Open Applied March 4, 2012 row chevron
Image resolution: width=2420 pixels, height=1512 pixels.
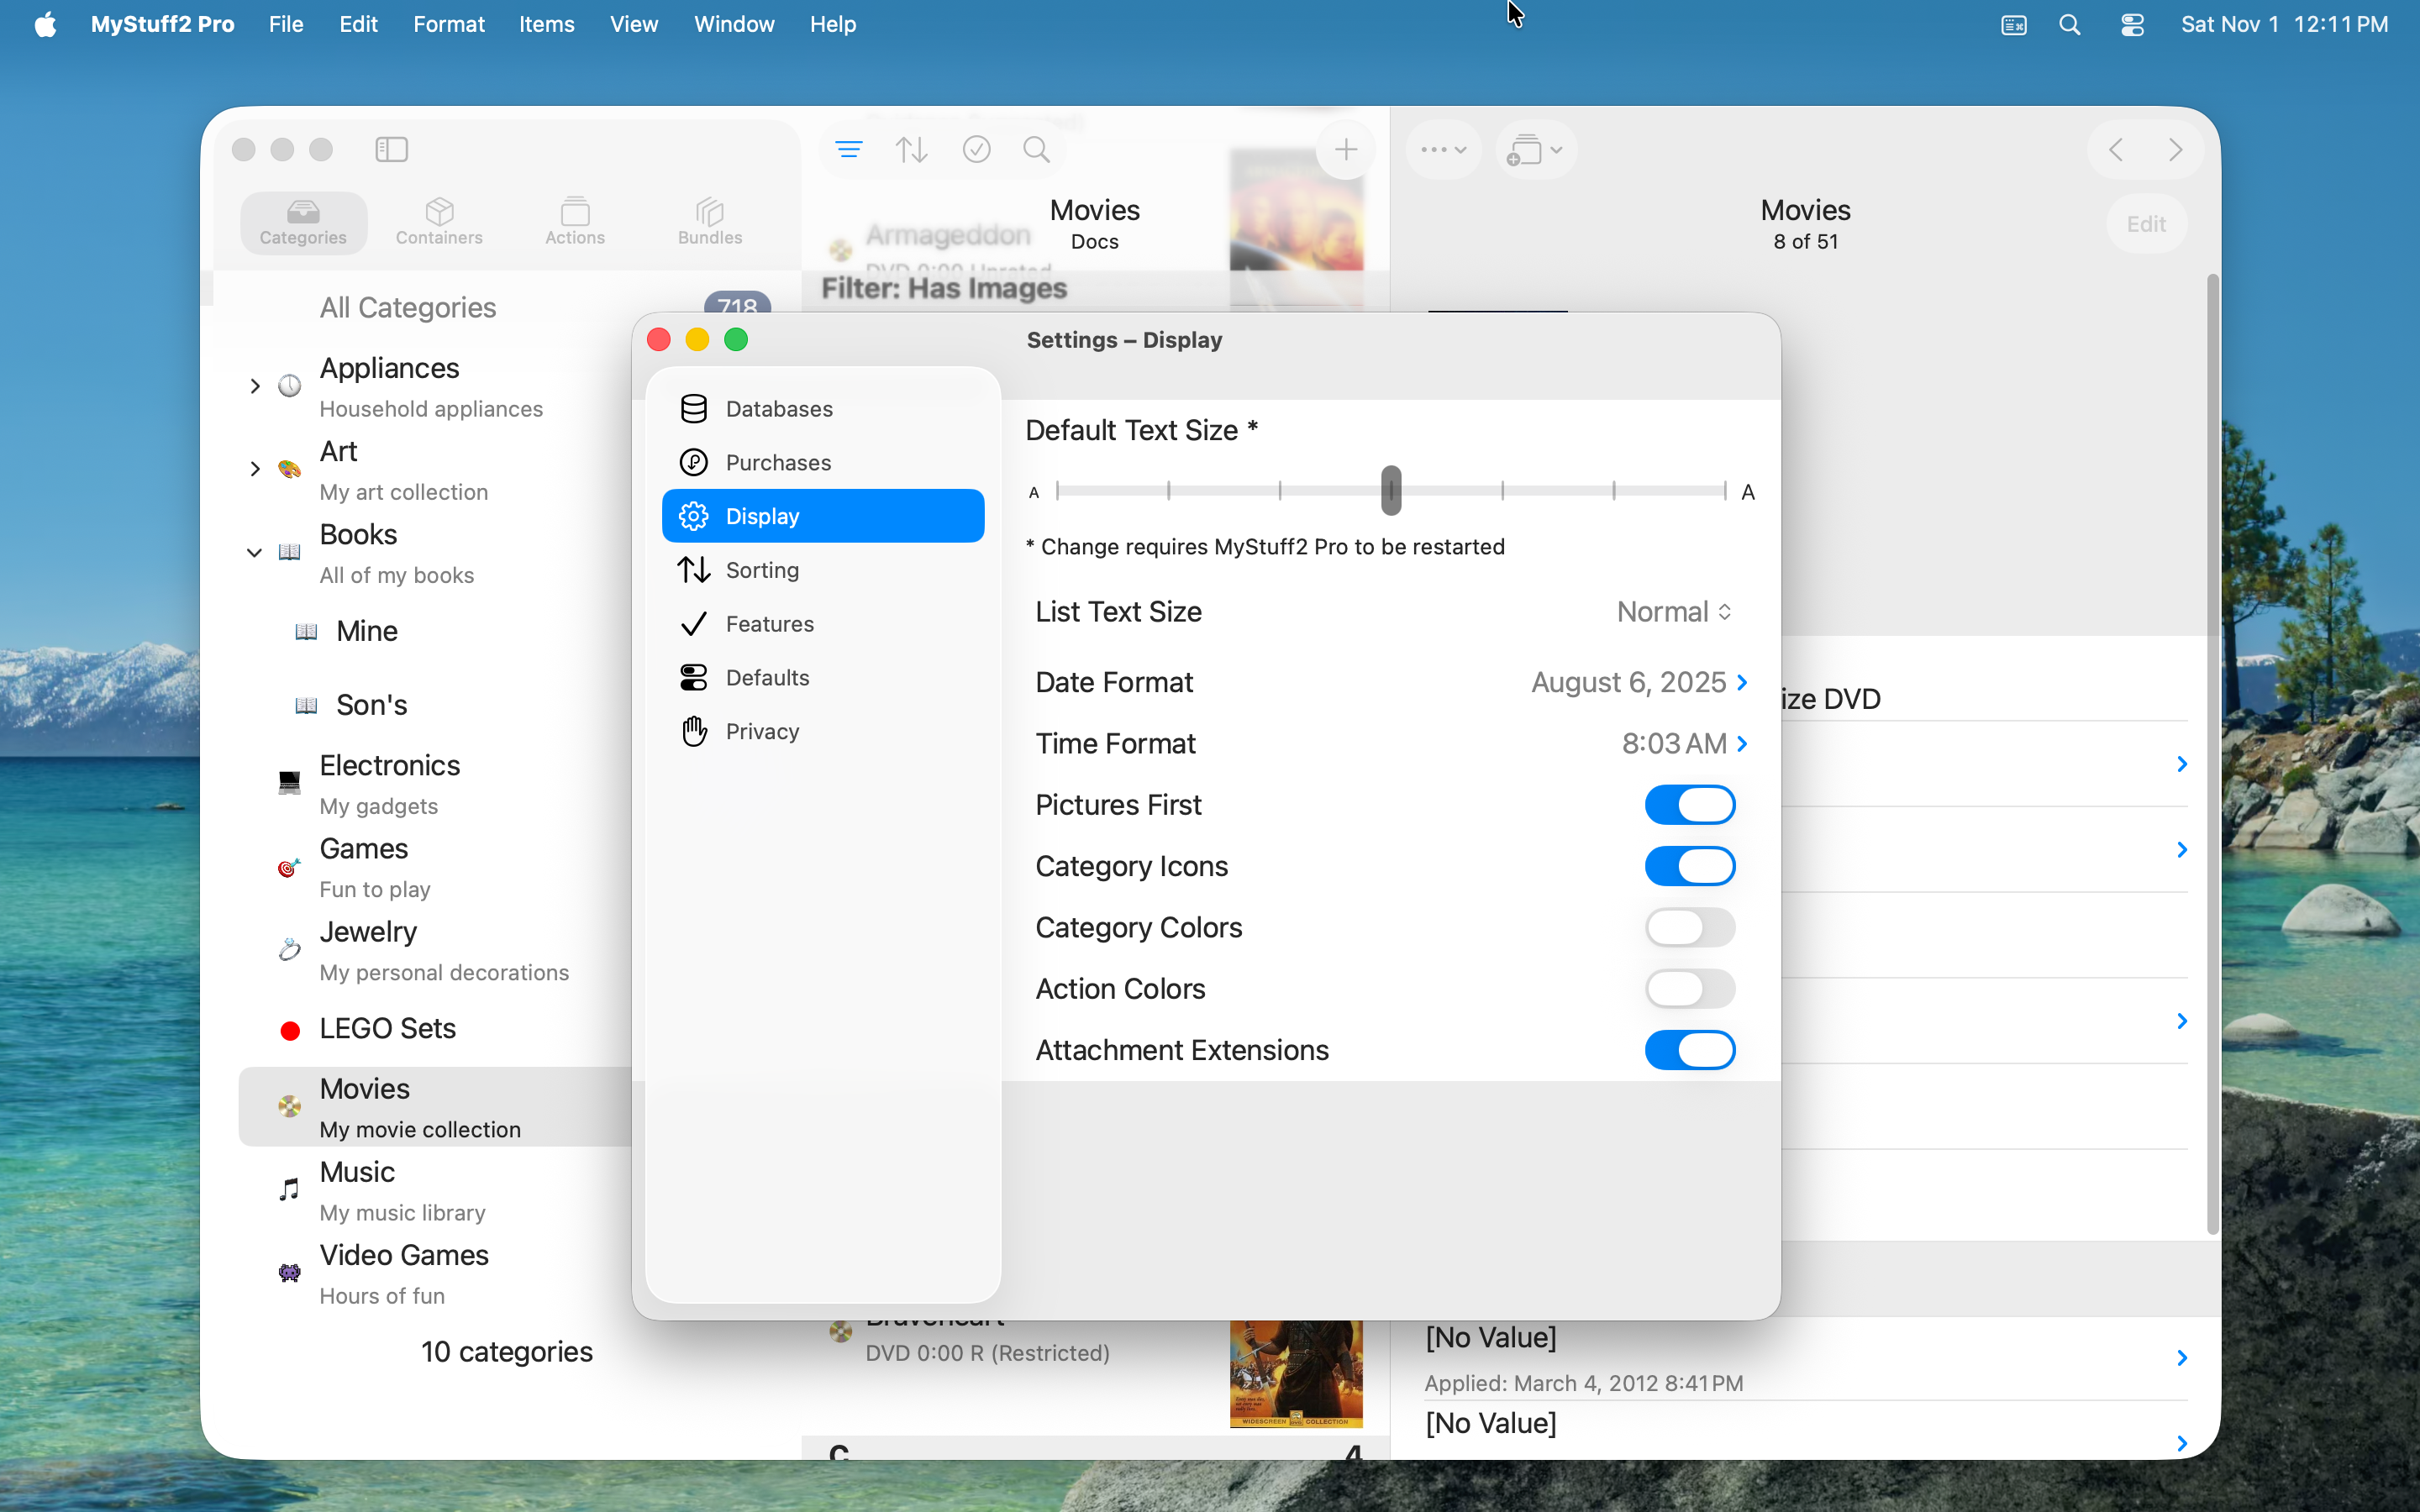pyautogui.click(x=2182, y=1358)
